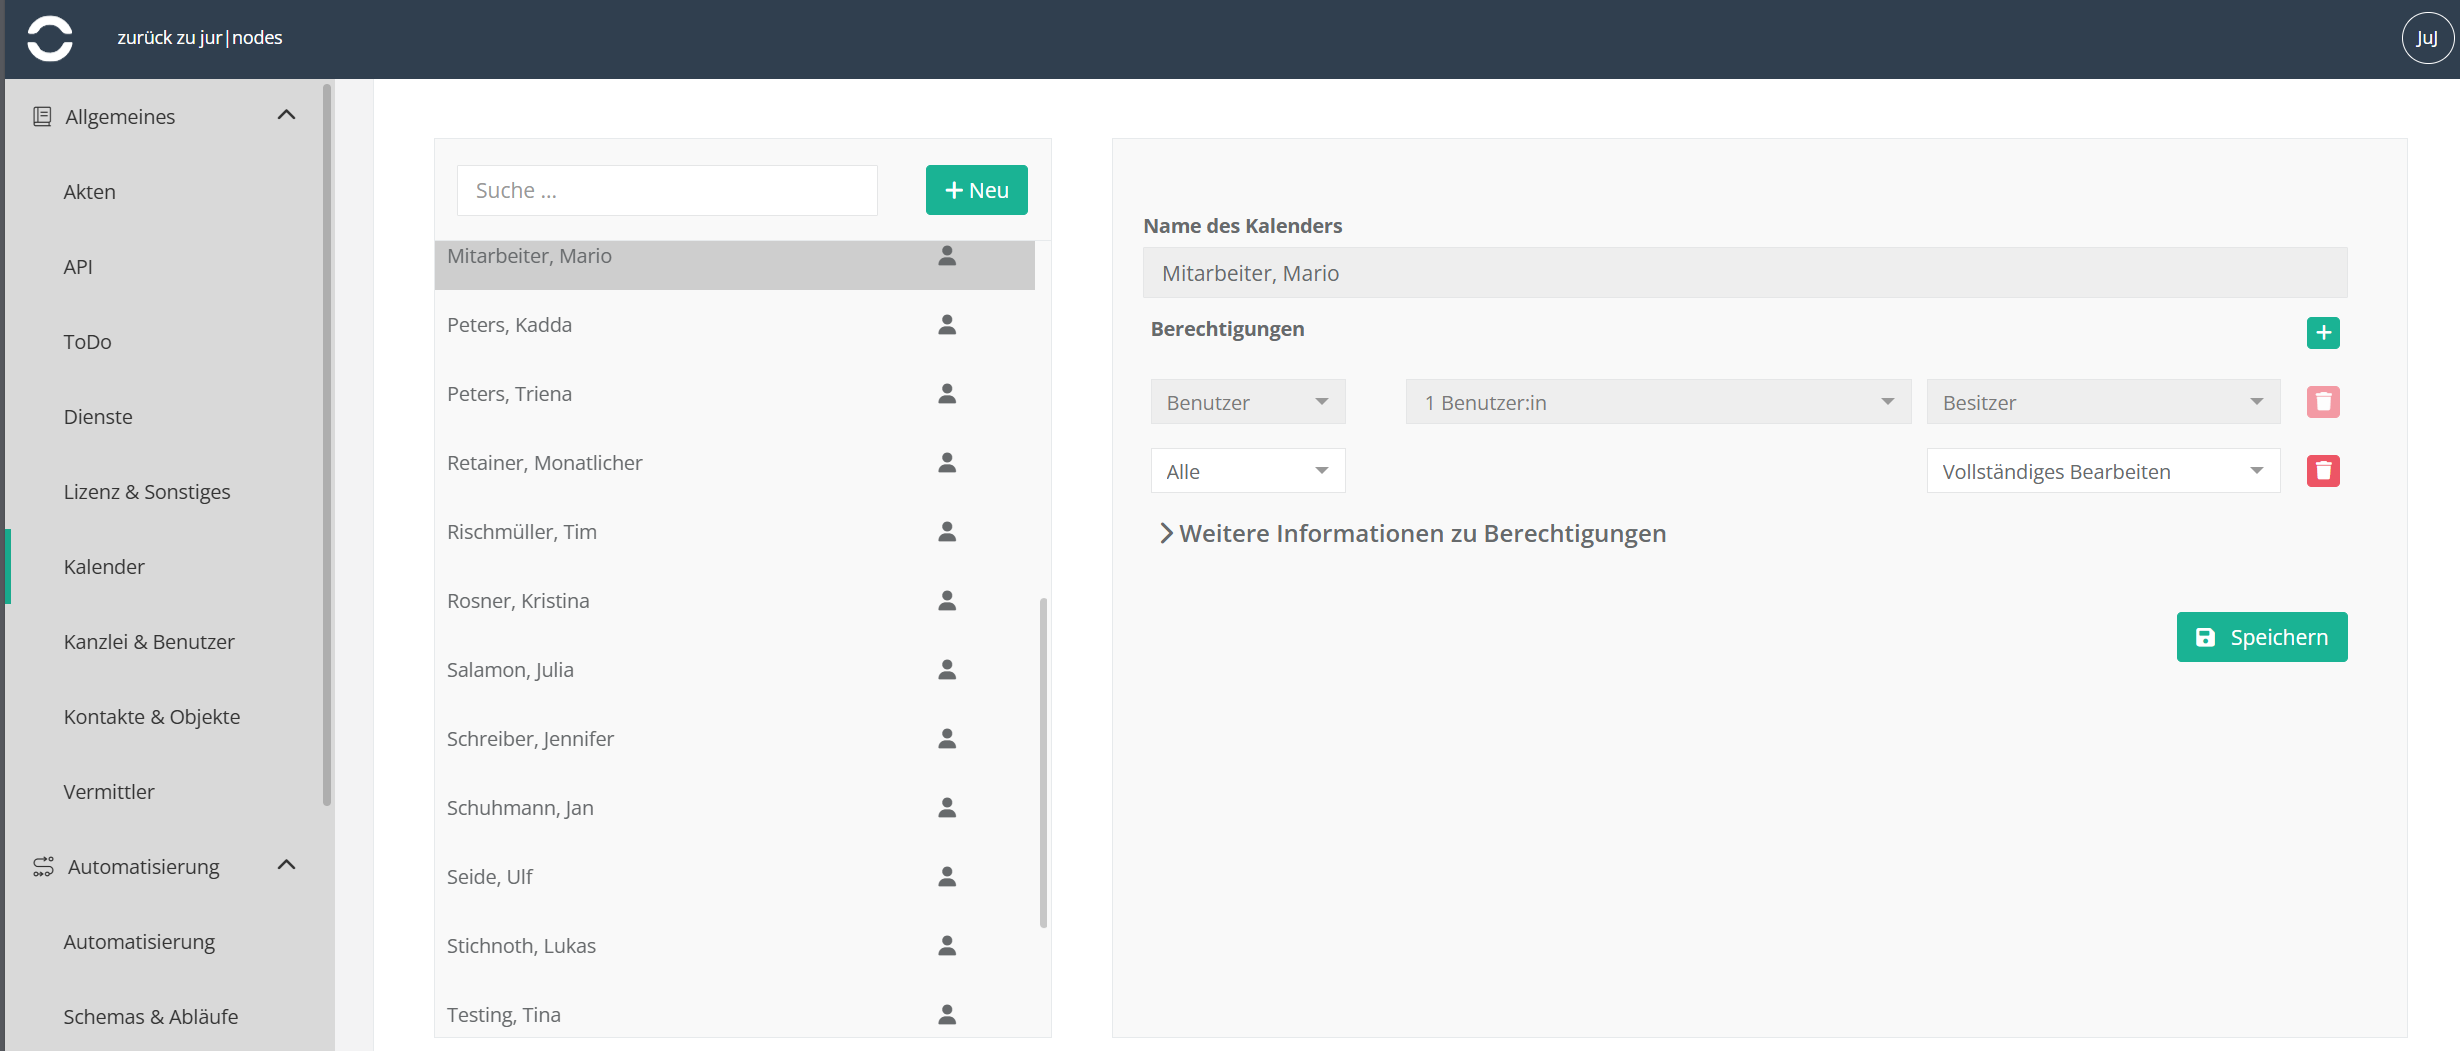2460x1051 pixels.
Task: Click the Speichern button
Action: (x=2261, y=637)
